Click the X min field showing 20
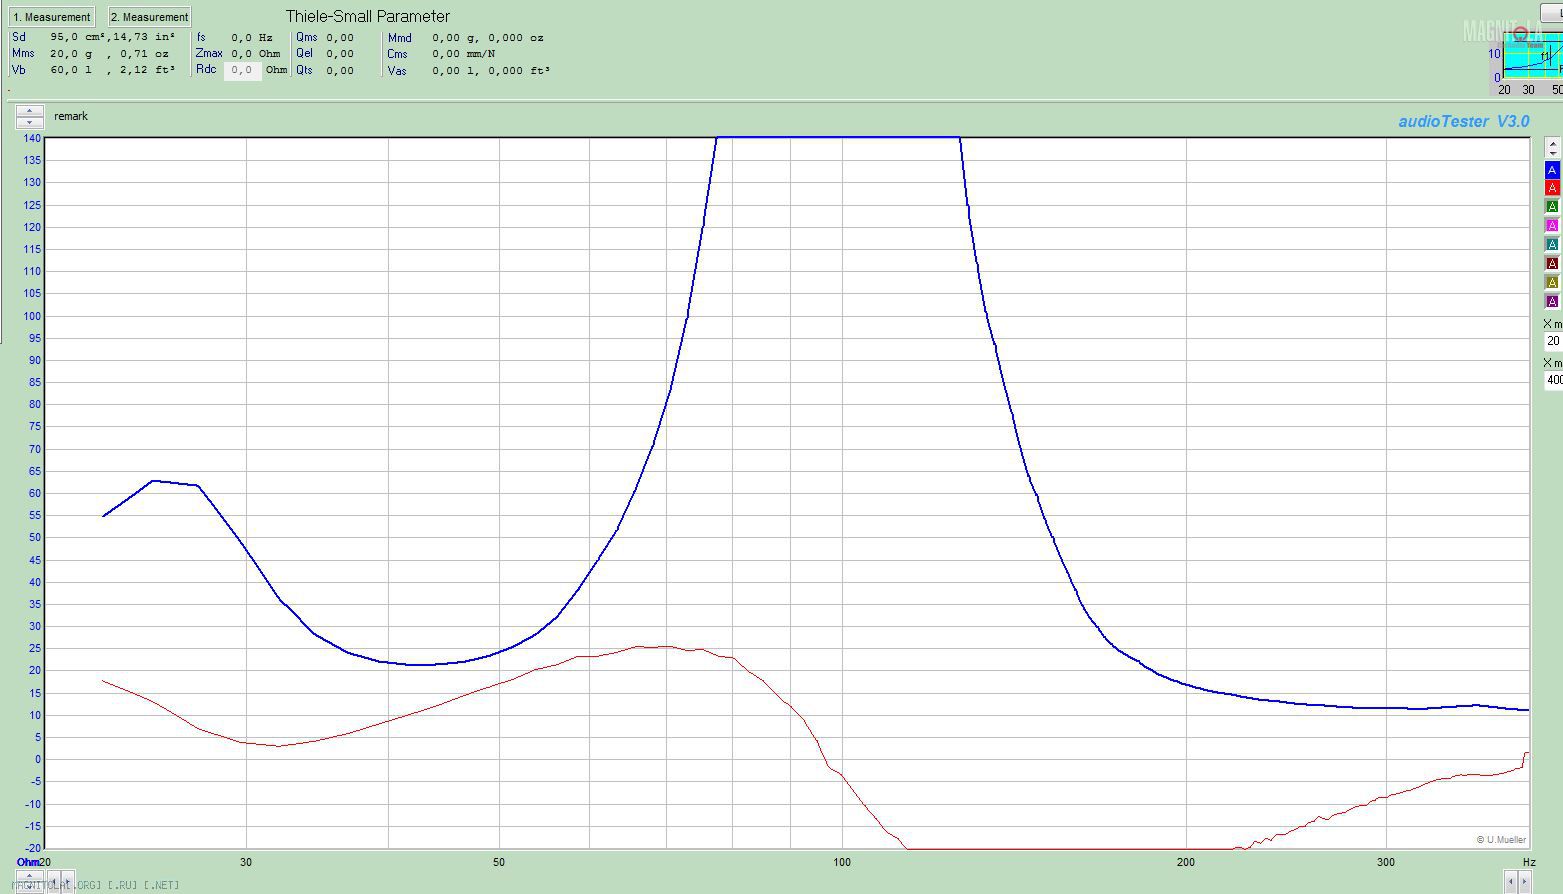This screenshot has width=1563, height=894. pyautogui.click(x=1553, y=341)
